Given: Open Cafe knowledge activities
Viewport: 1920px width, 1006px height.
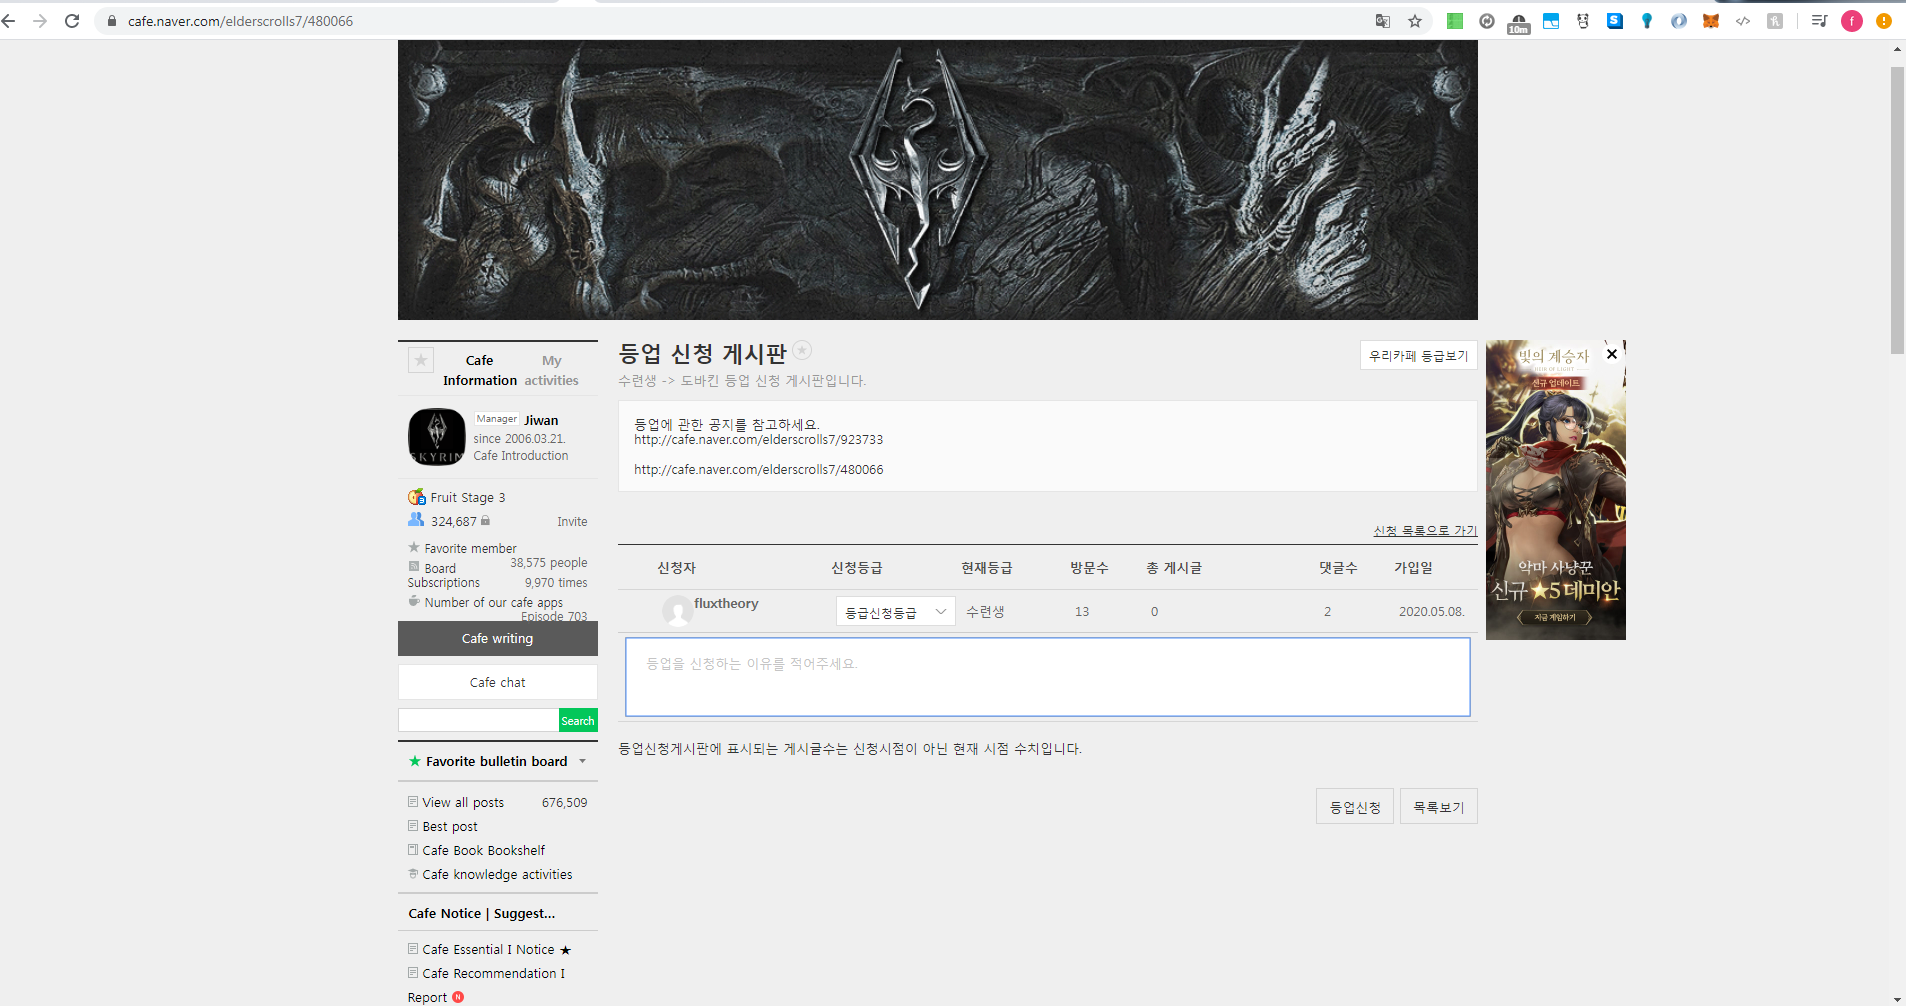Looking at the screenshot, I should pos(497,875).
